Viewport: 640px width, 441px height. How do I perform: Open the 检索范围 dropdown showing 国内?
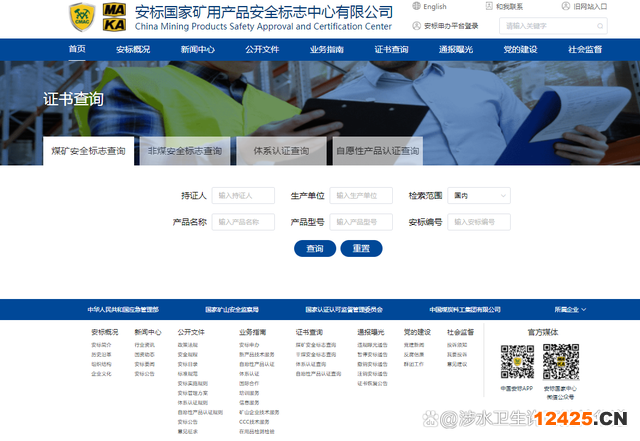click(x=479, y=196)
